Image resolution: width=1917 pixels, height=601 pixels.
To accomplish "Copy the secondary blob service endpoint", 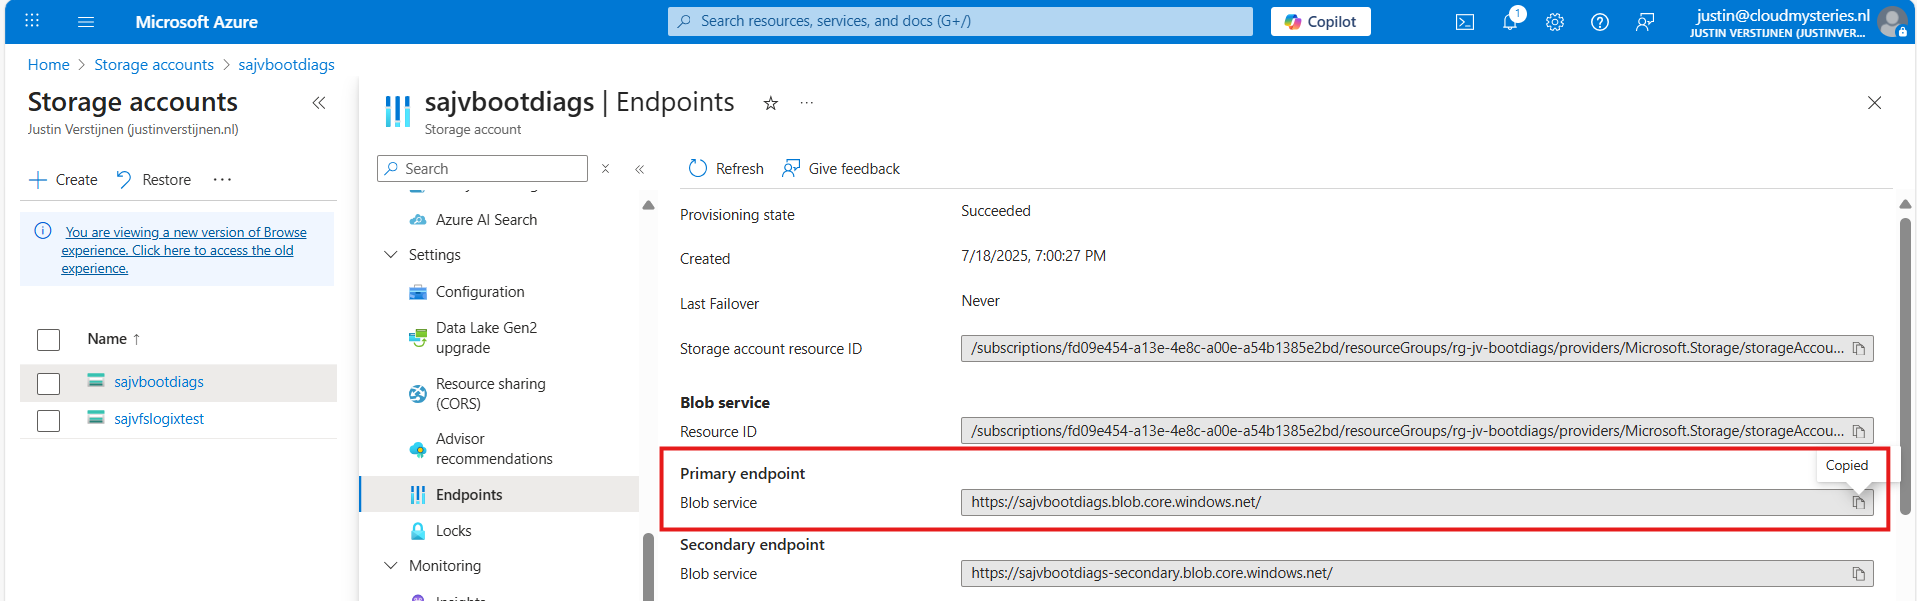I will [1858, 574].
